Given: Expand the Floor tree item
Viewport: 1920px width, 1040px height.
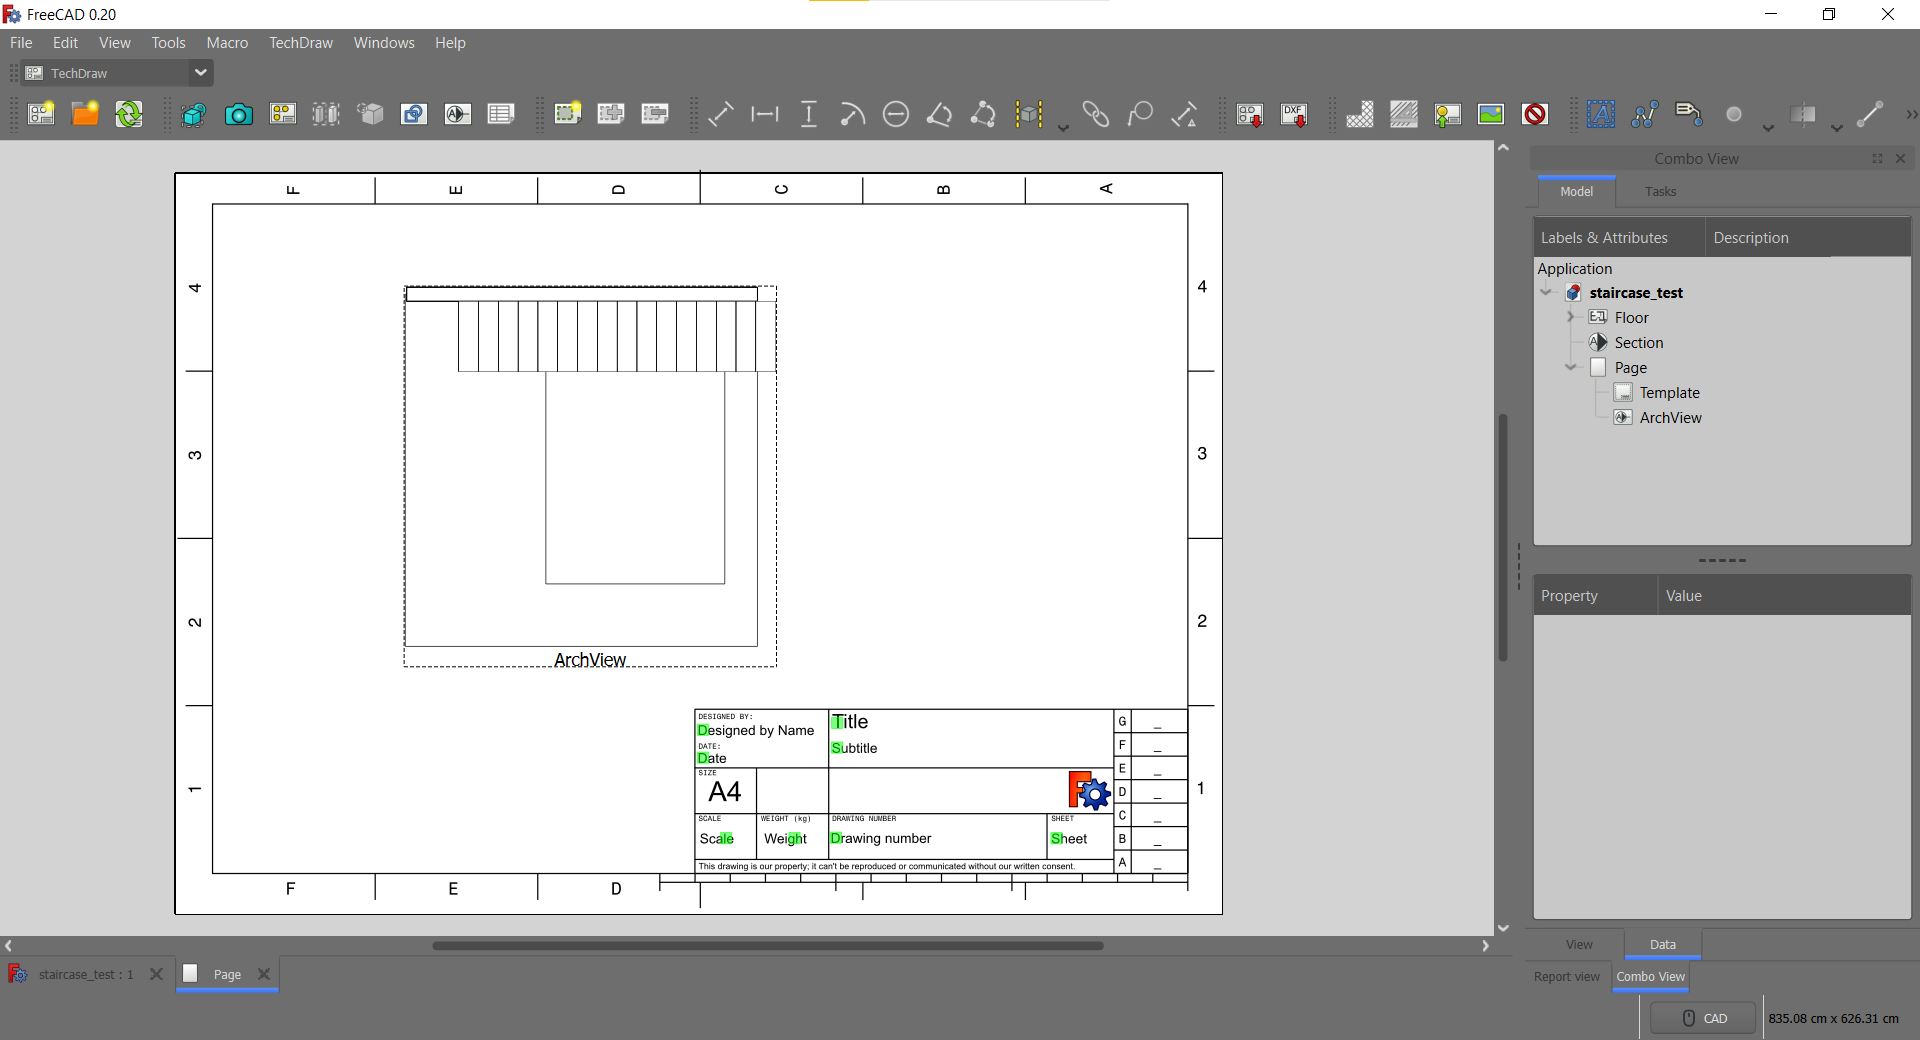Looking at the screenshot, I should pyautogui.click(x=1570, y=317).
